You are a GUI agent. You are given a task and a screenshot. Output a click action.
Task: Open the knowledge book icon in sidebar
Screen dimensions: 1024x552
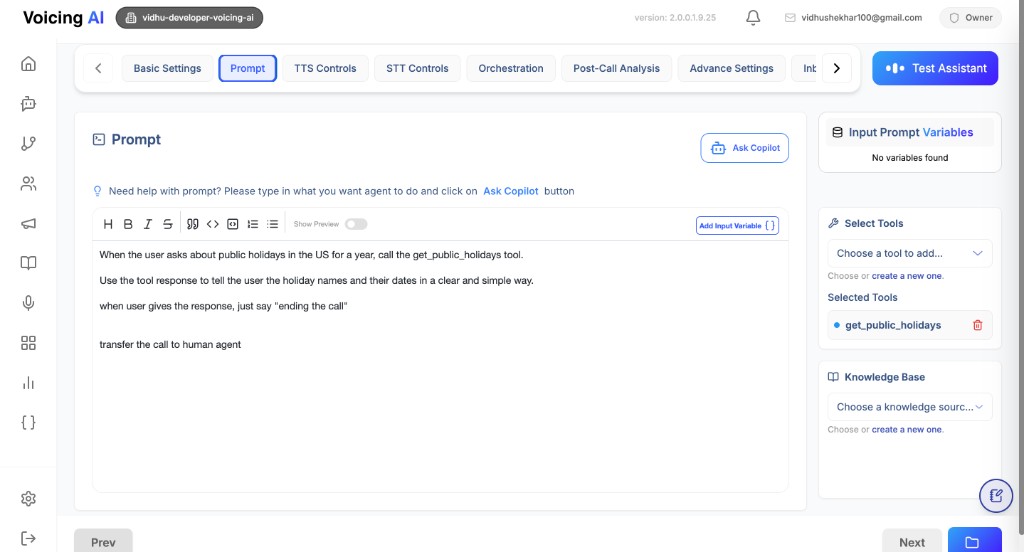(28, 263)
